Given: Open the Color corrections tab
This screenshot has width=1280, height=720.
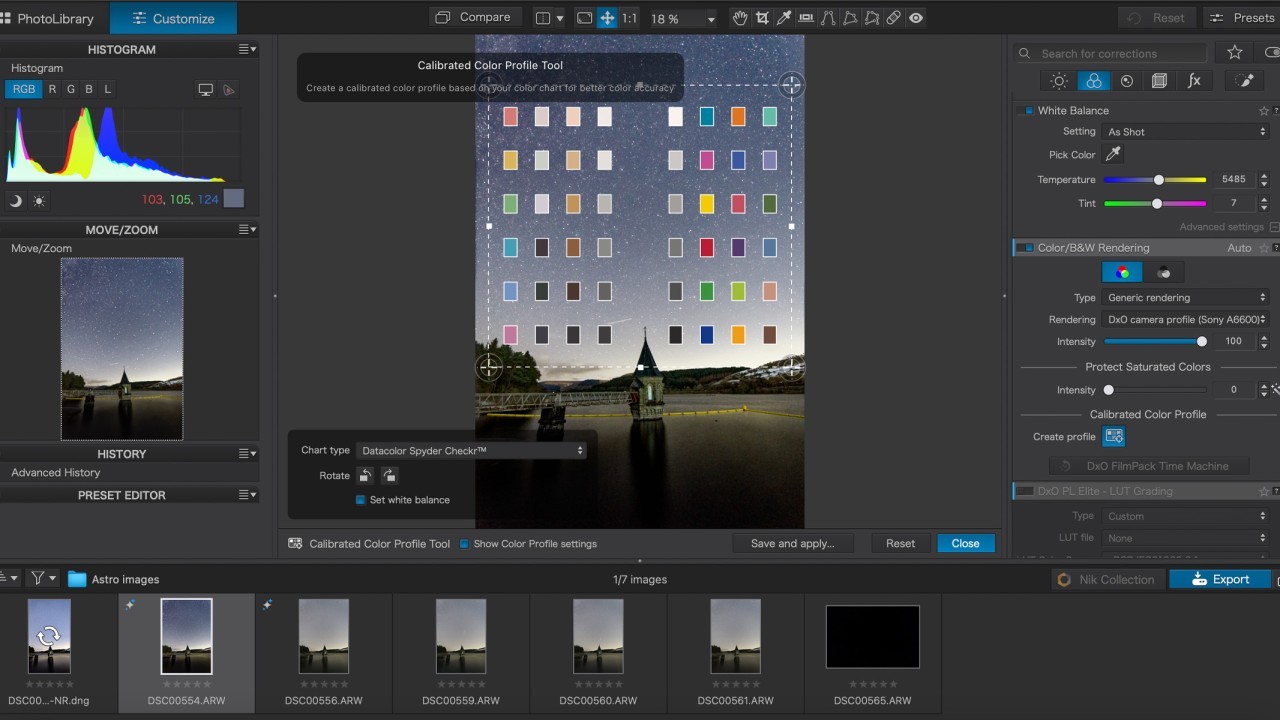Looking at the screenshot, I should pos(1093,81).
